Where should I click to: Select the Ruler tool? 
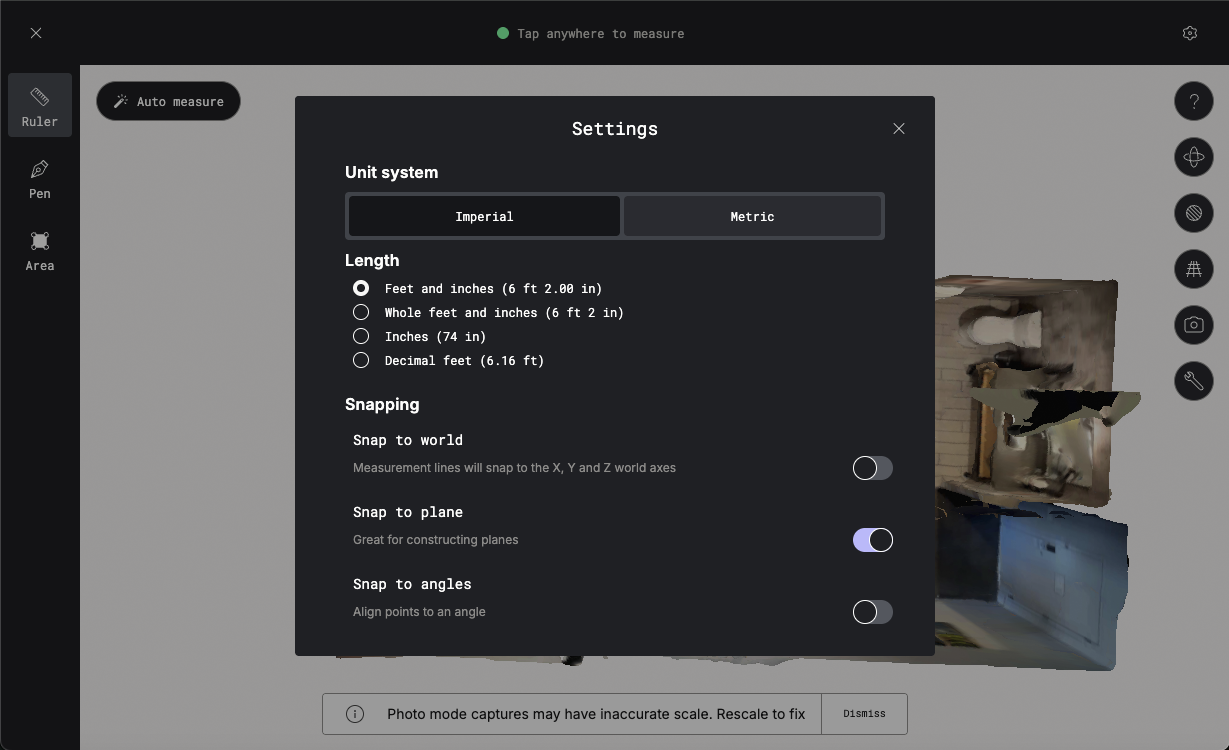click(40, 105)
